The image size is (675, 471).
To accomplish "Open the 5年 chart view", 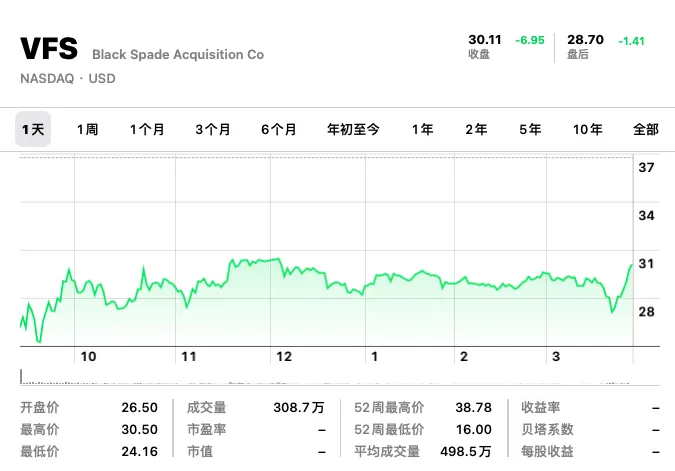I will tap(530, 129).
